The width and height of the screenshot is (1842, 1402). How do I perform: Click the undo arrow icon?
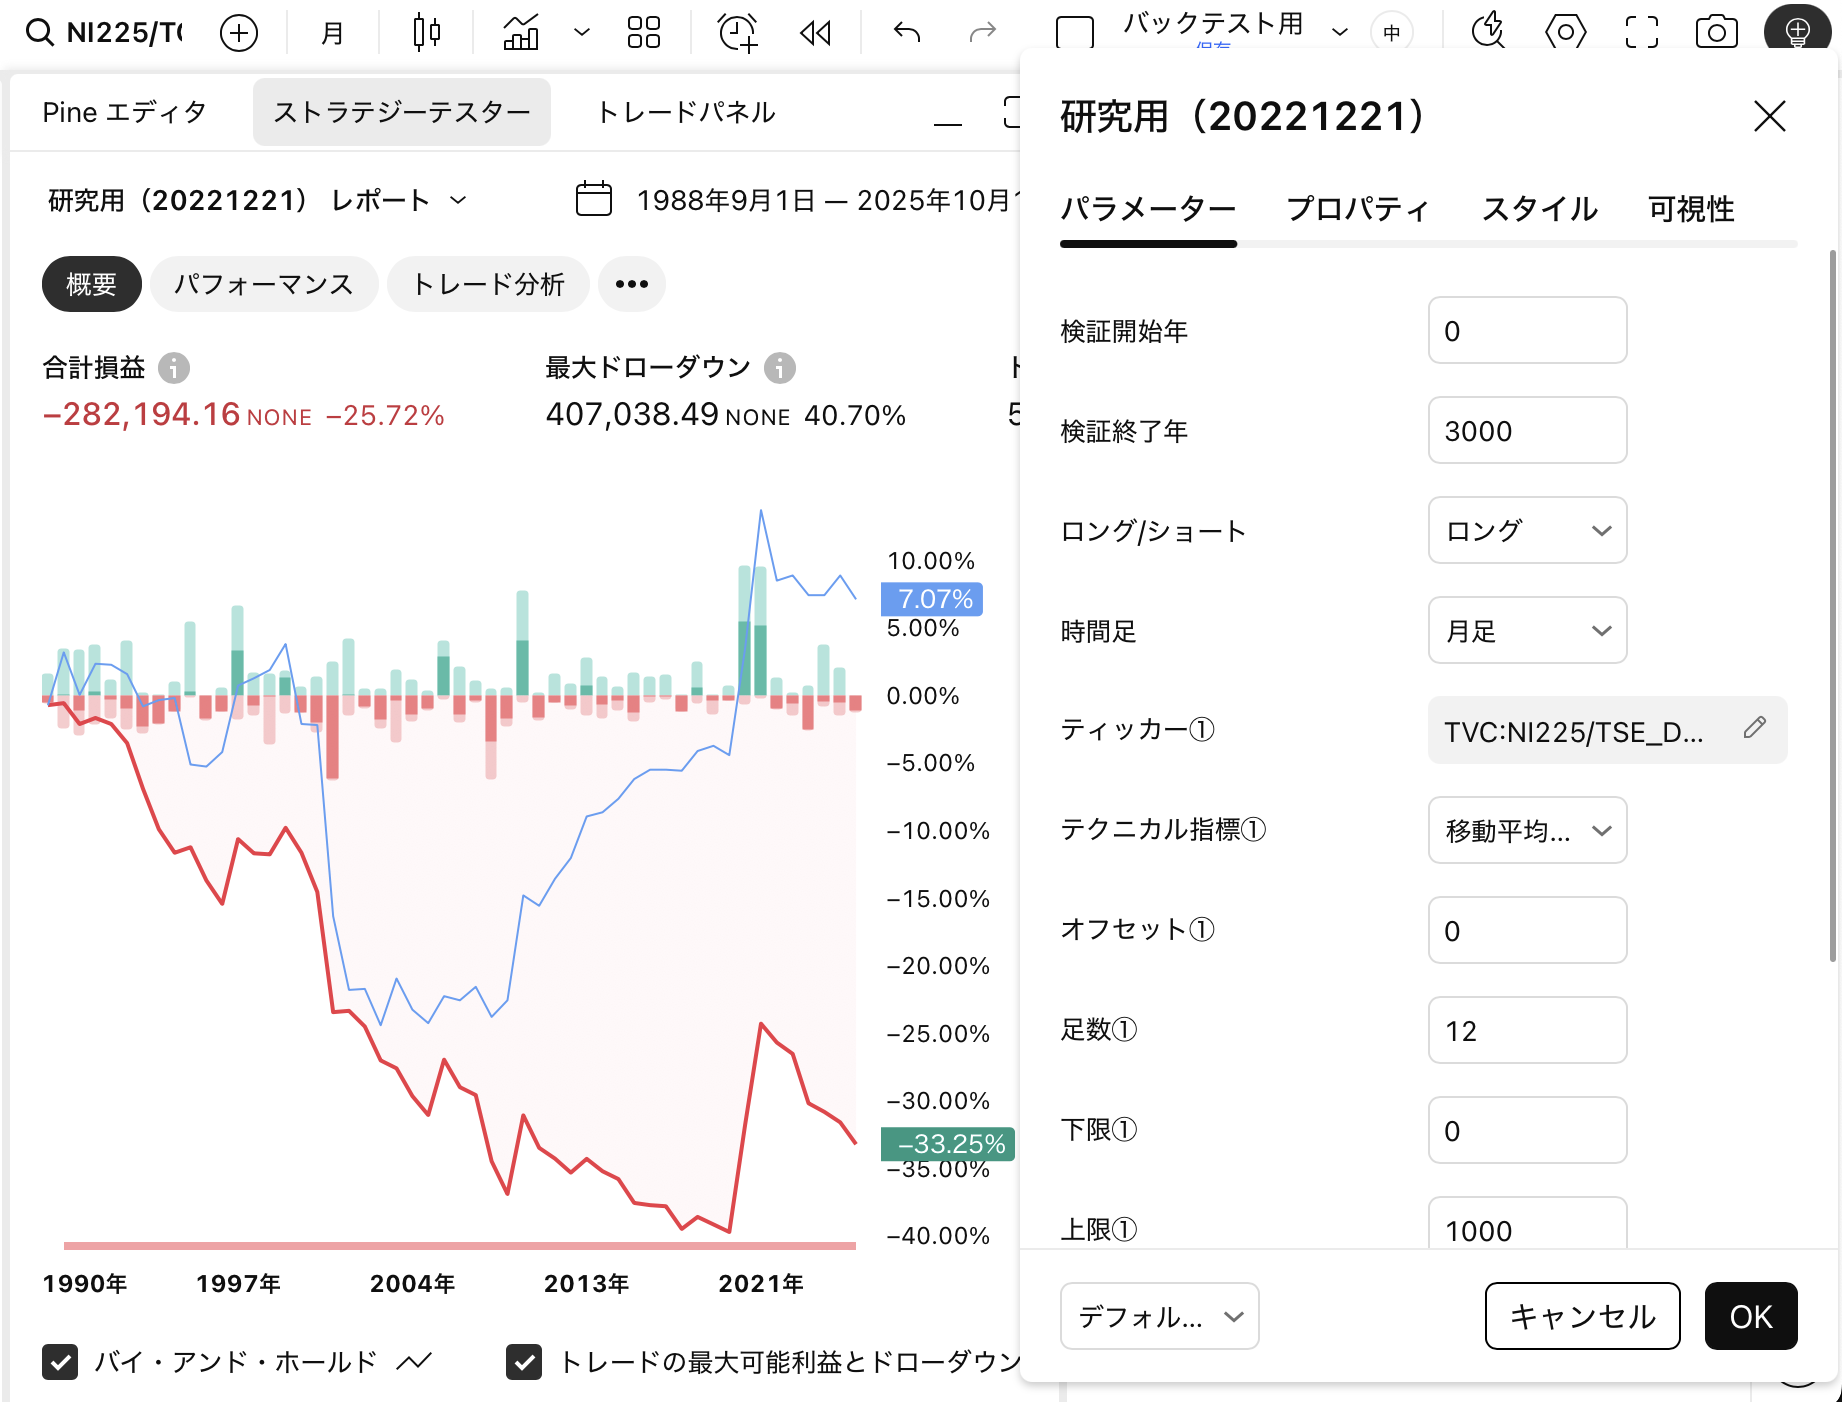[907, 33]
